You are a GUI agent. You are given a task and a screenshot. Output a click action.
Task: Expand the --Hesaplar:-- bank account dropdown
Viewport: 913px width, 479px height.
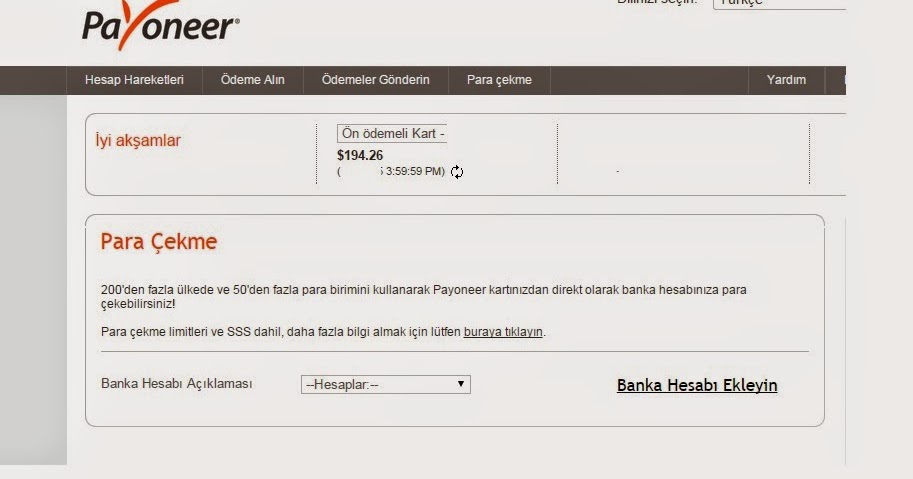pyautogui.click(x=385, y=385)
